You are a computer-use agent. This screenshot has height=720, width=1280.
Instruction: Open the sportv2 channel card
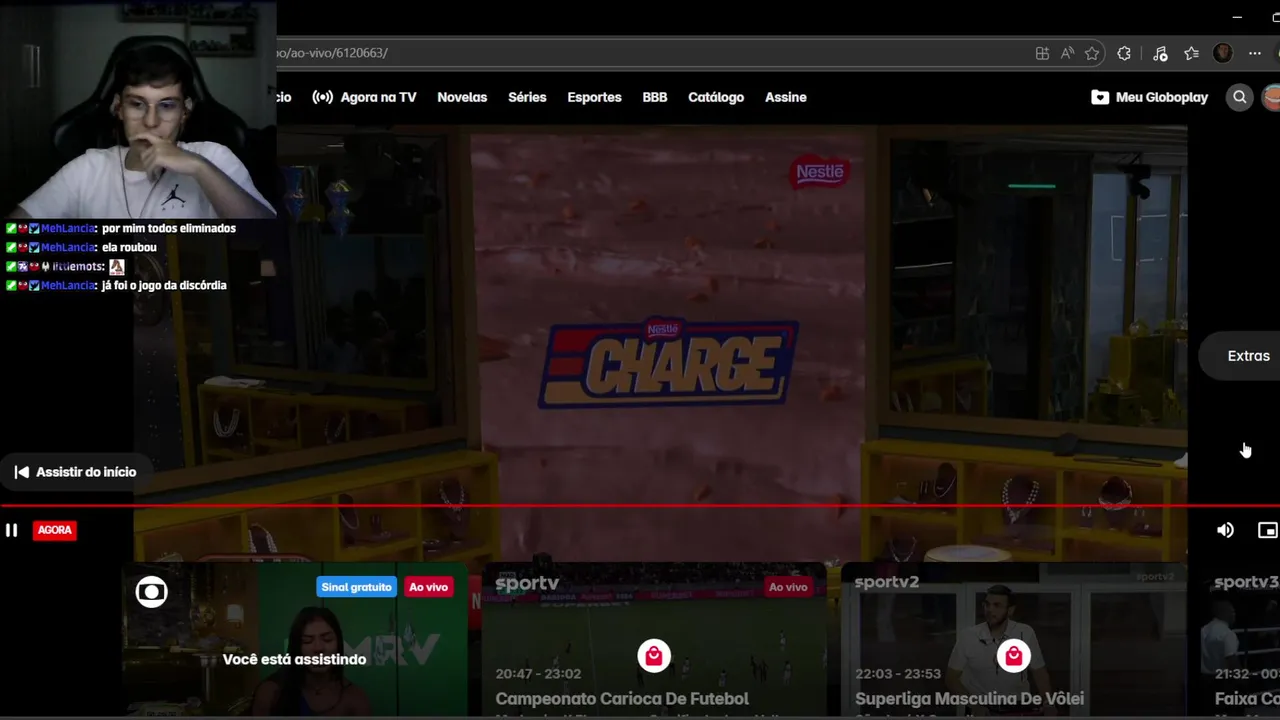tap(1014, 640)
